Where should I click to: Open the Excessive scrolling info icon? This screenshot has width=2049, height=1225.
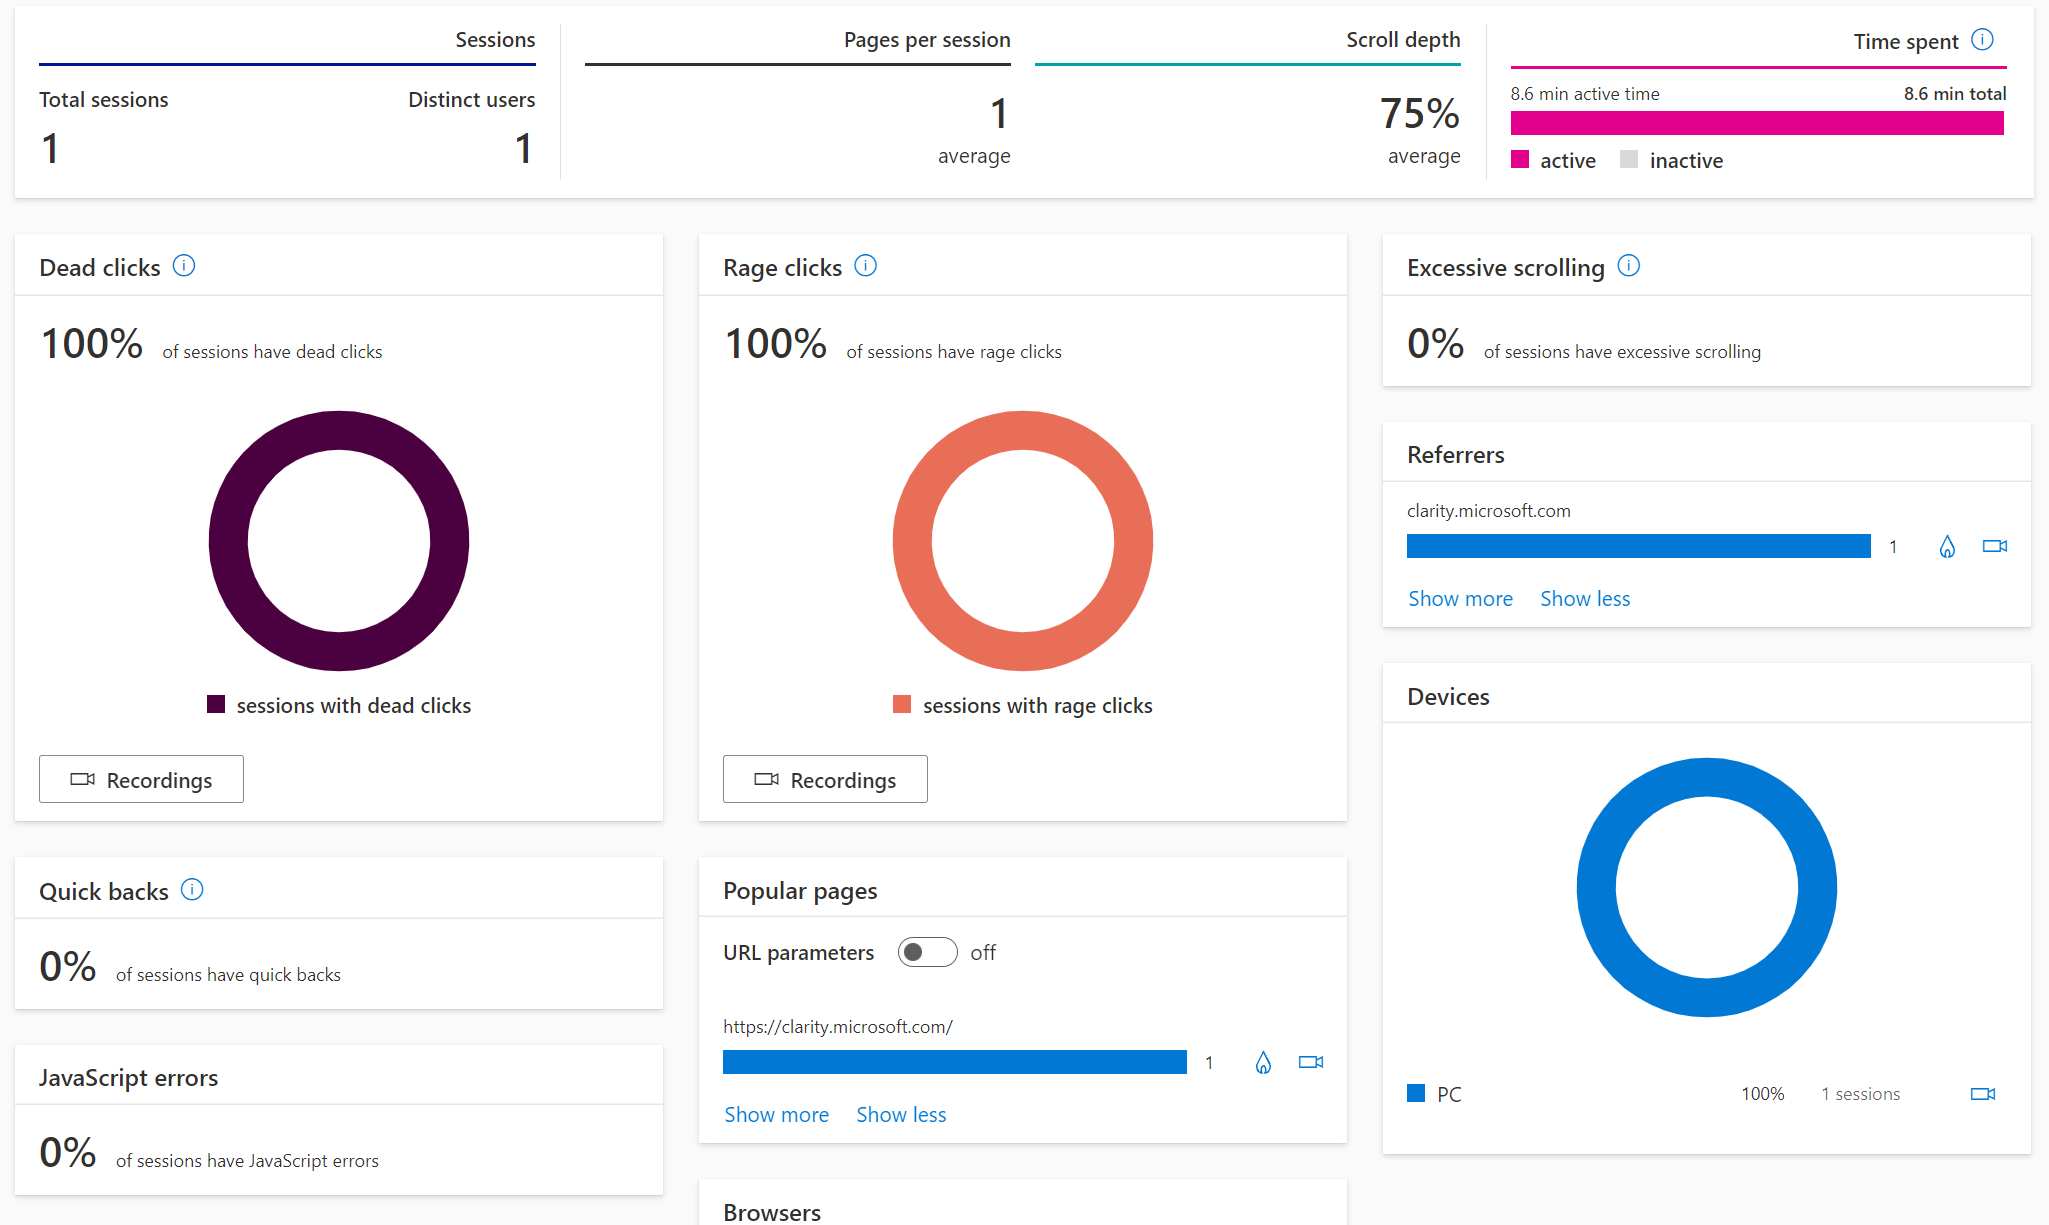[x=1629, y=266]
